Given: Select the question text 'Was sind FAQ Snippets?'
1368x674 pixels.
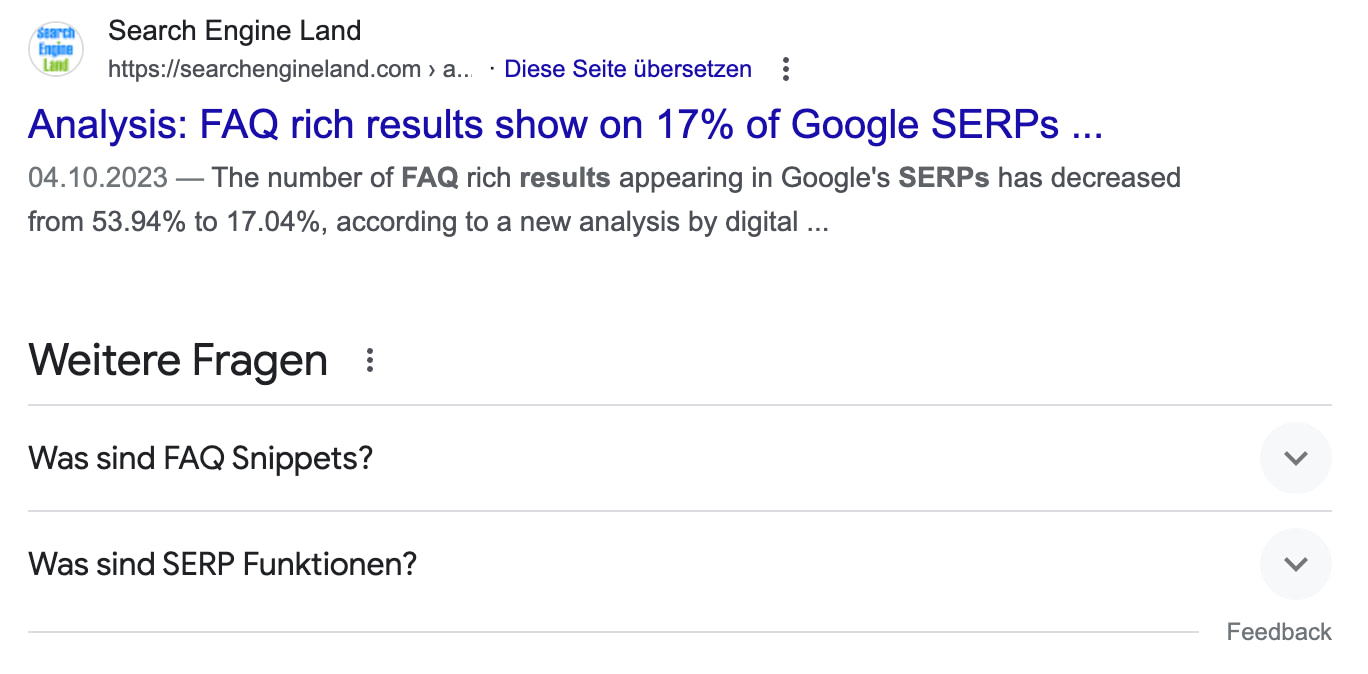Looking at the screenshot, I should [200, 458].
